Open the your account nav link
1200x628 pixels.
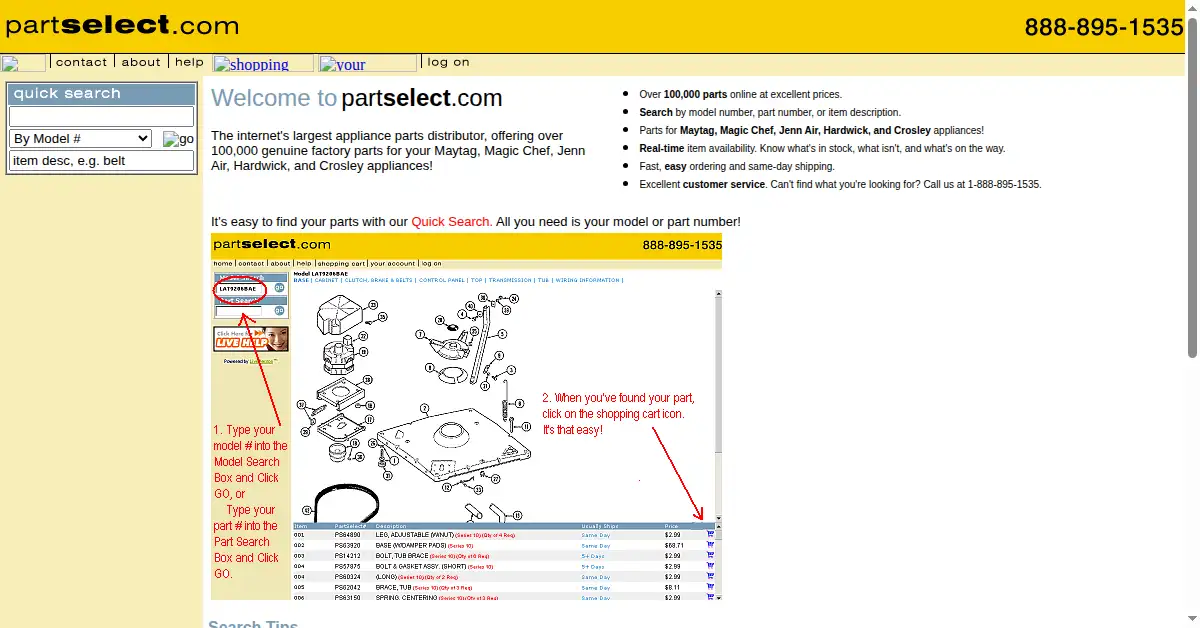pos(368,63)
